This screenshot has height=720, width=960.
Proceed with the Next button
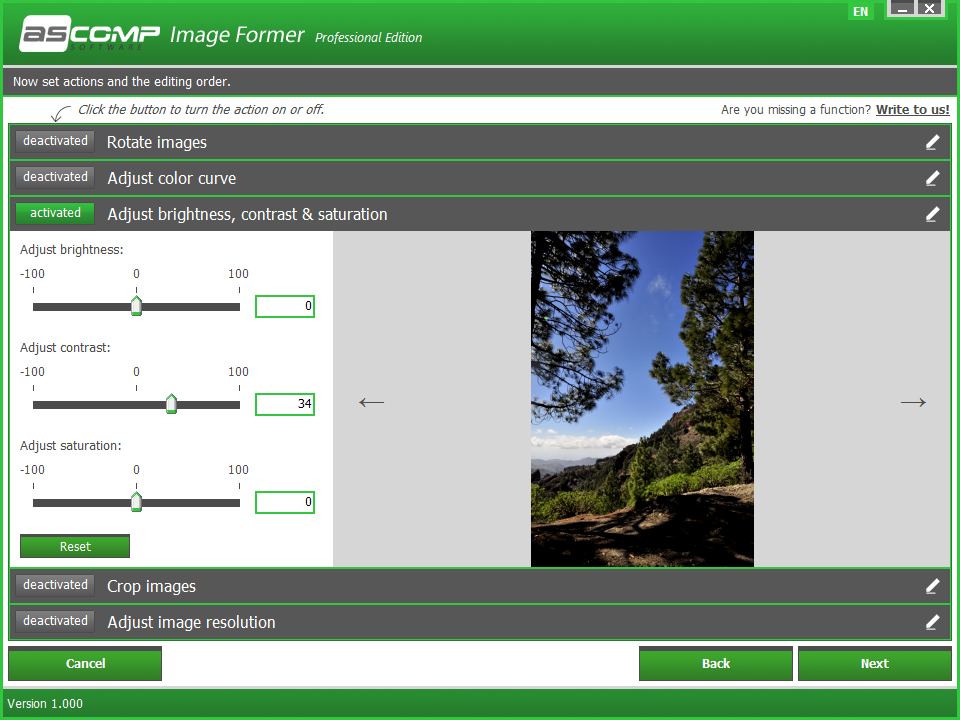tap(874, 664)
